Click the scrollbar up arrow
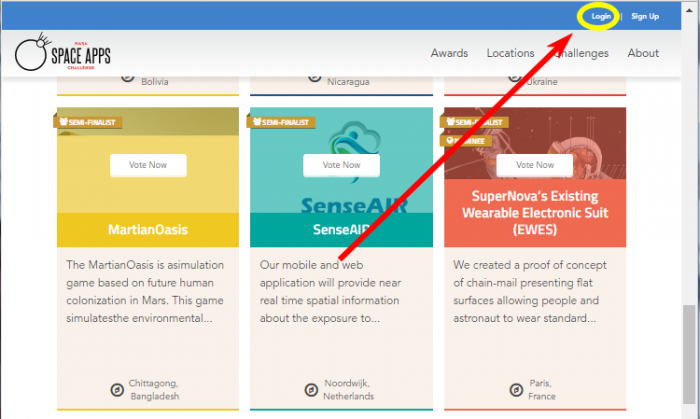This screenshot has width=700, height=419. click(690, 9)
